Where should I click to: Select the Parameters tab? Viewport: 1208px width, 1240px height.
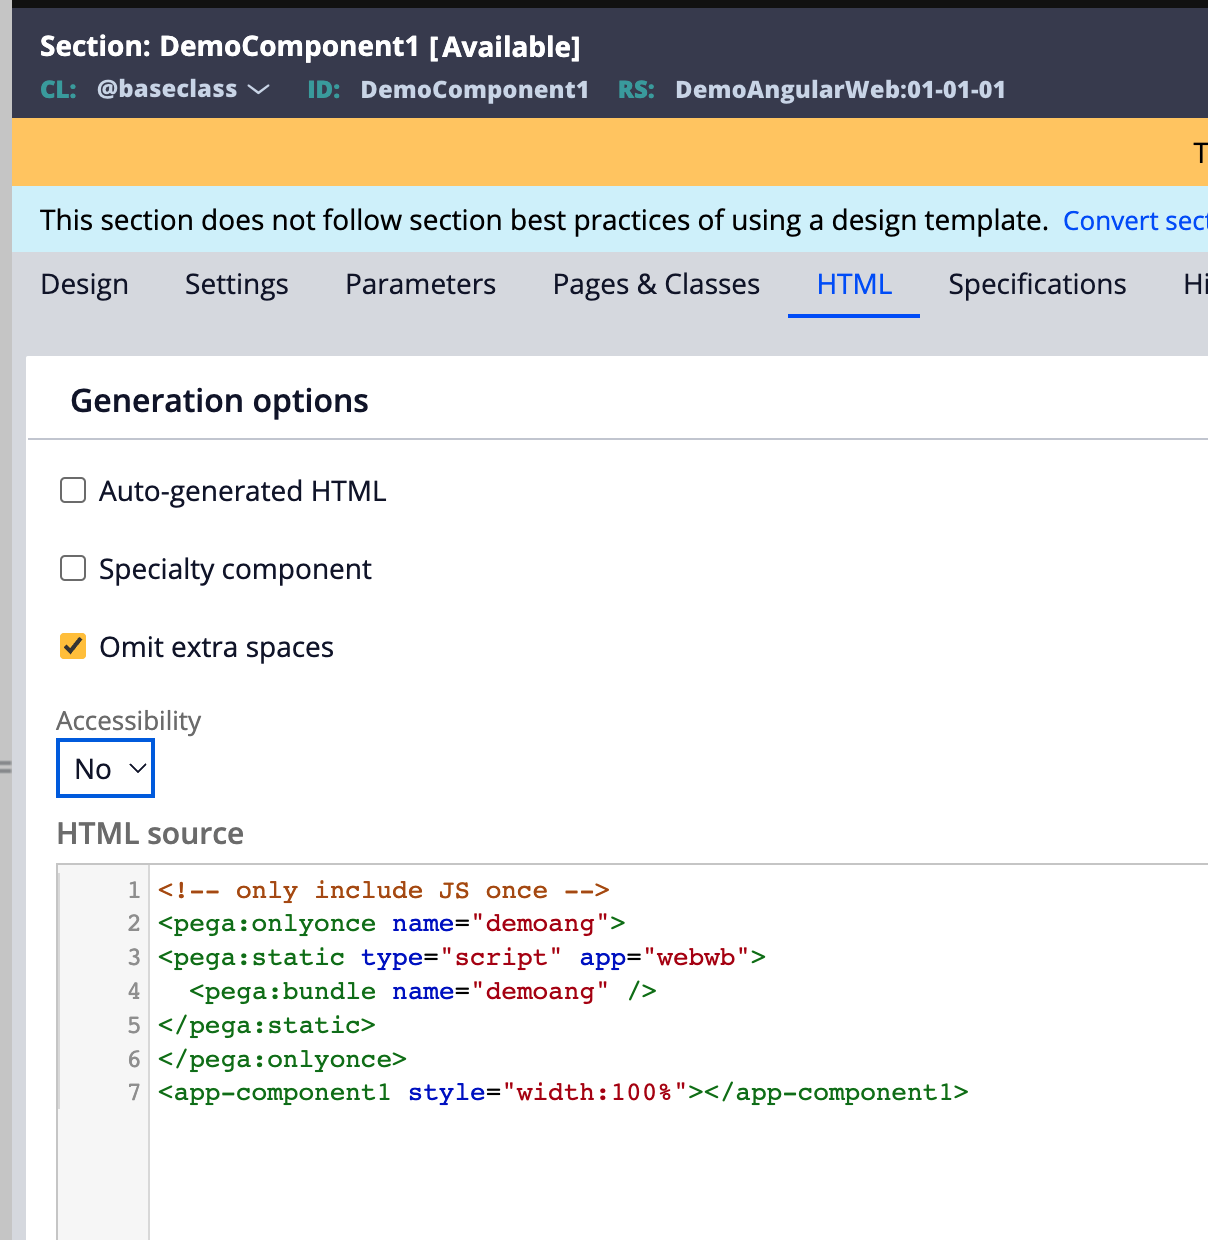(x=420, y=284)
